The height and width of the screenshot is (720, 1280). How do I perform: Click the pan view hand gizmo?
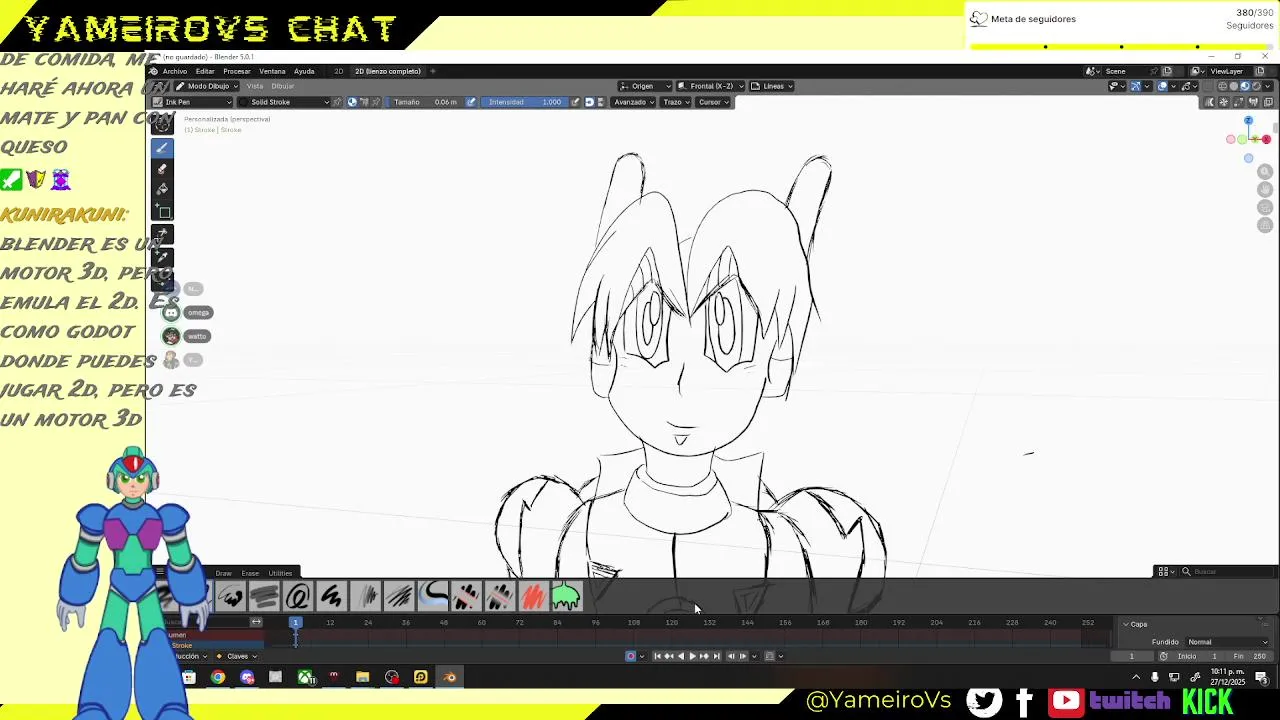[1265, 190]
